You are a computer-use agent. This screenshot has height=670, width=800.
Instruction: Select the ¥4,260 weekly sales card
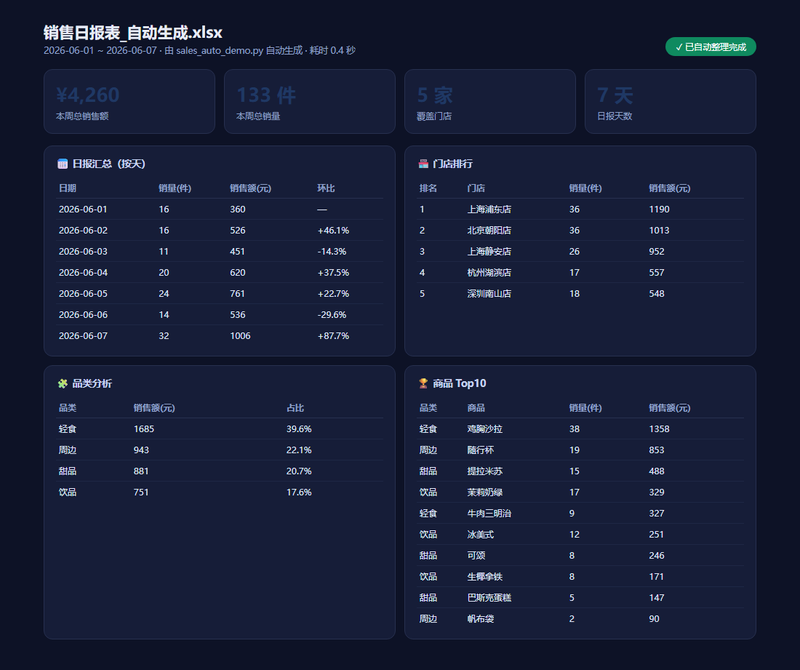click(x=129, y=102)
